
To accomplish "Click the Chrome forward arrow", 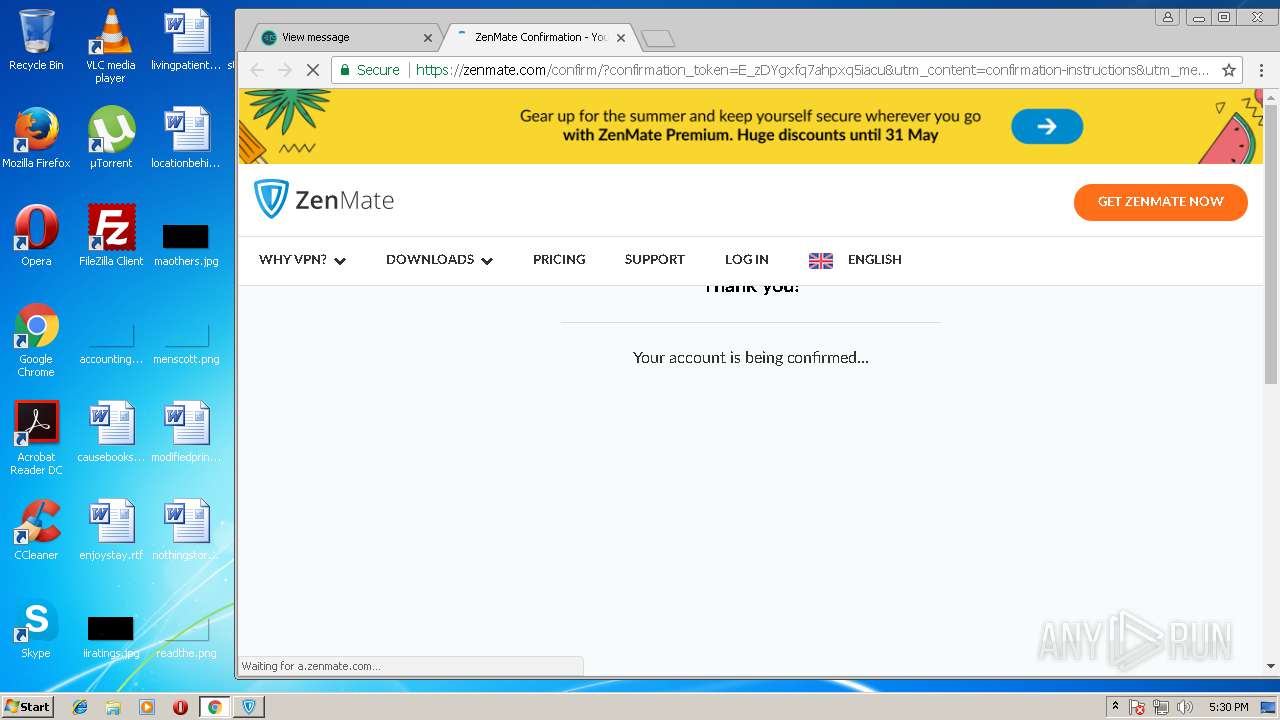I will [284, 70].
